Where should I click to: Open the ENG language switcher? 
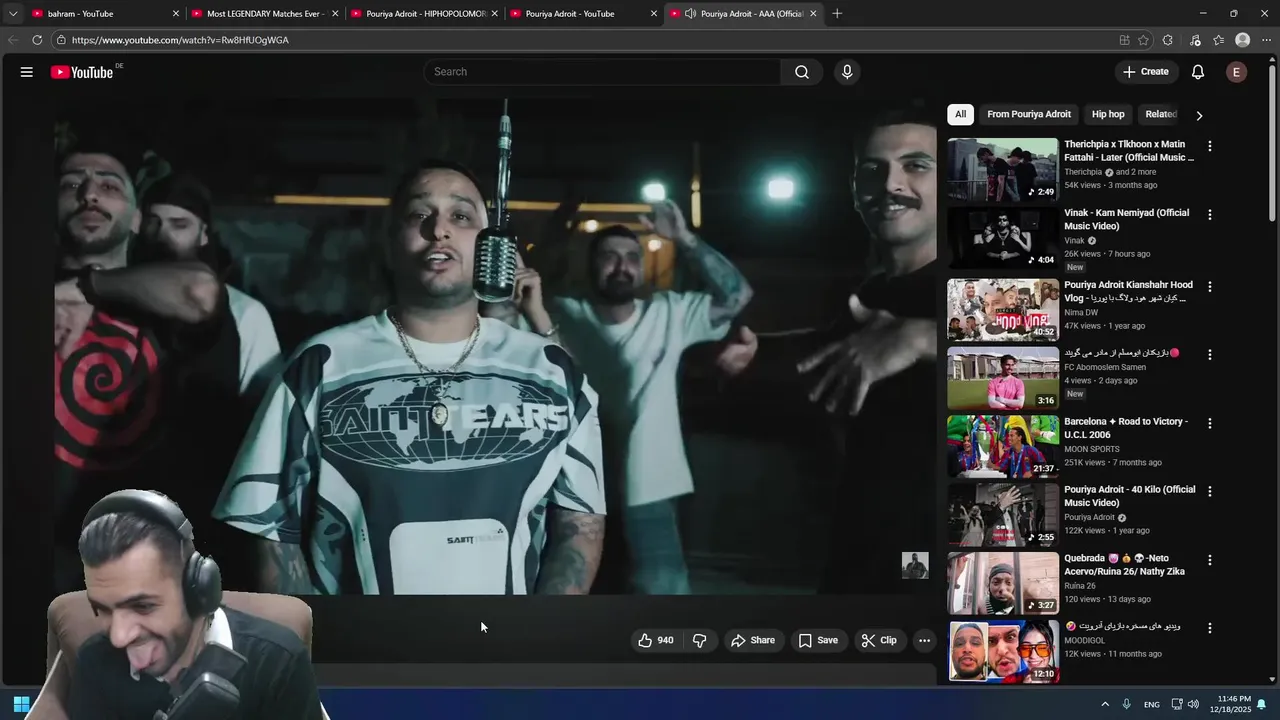tap(1152, 704)
